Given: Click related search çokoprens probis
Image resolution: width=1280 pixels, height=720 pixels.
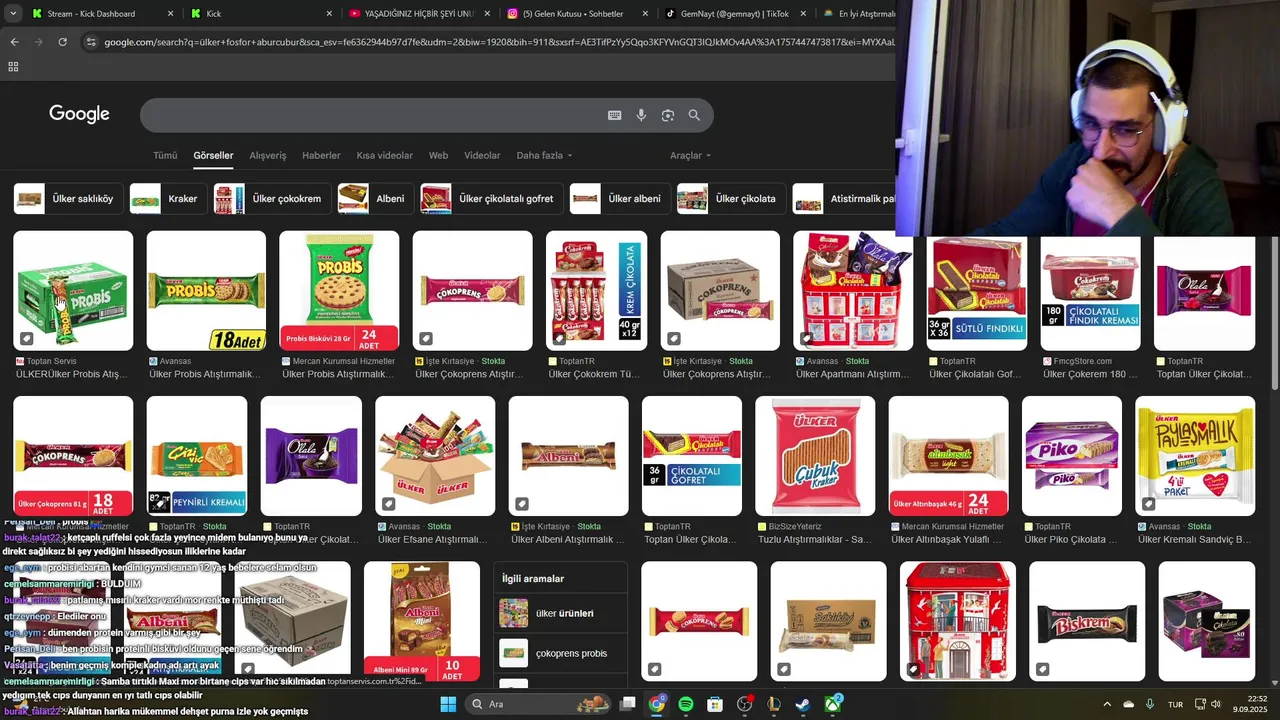Looking at the screenshot, I should 561,653.
